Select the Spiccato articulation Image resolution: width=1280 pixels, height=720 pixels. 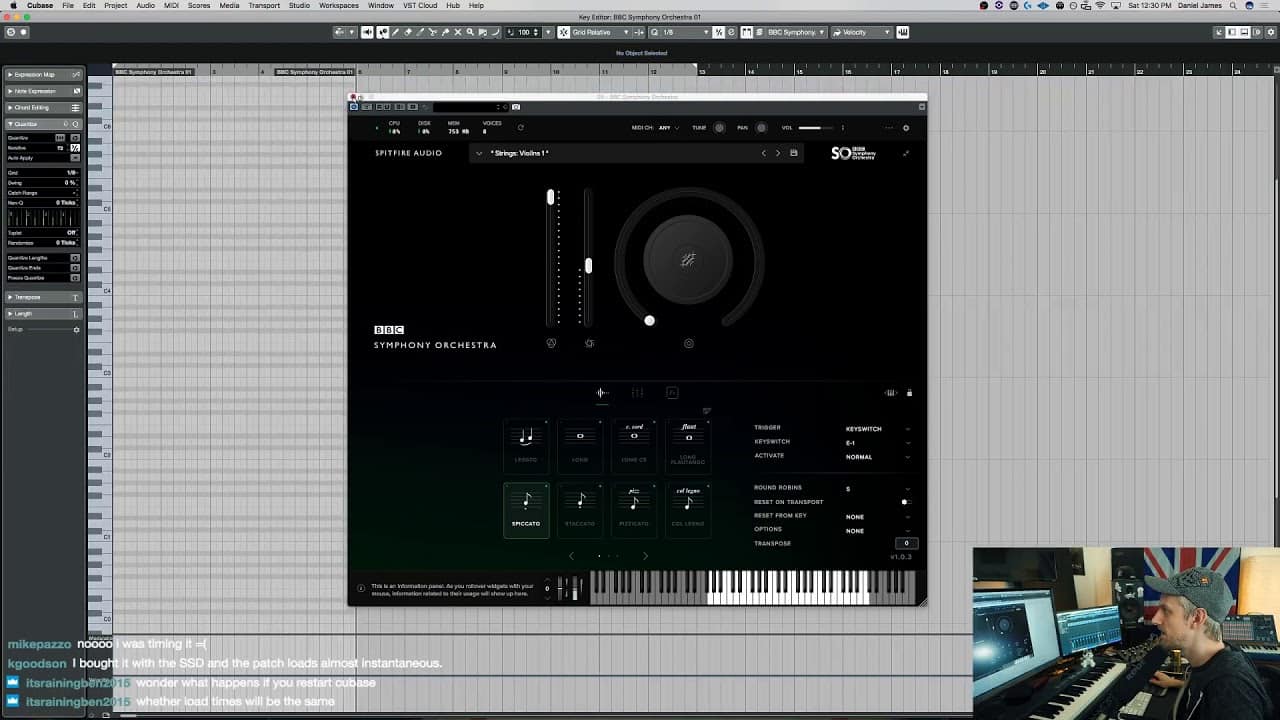(x=526, y=510)
